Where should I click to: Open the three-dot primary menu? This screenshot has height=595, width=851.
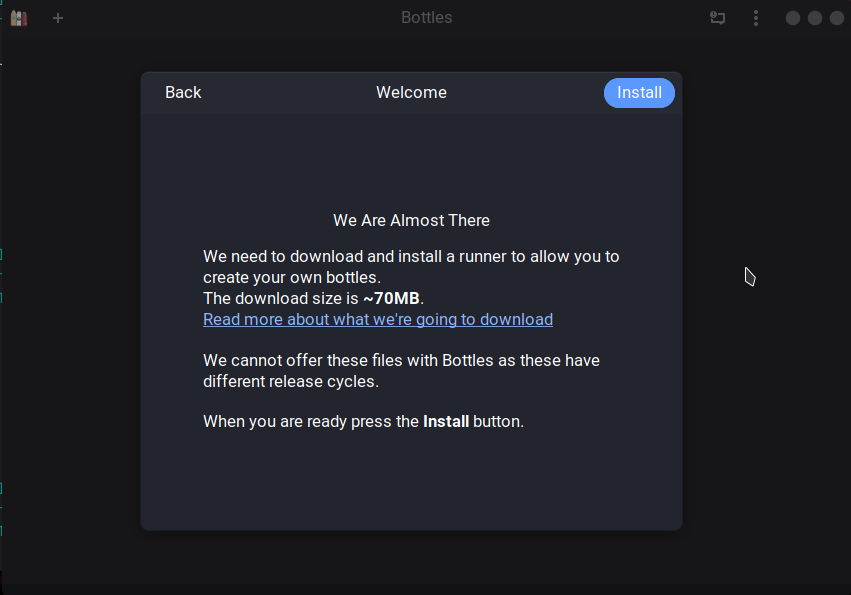(755, 17)
